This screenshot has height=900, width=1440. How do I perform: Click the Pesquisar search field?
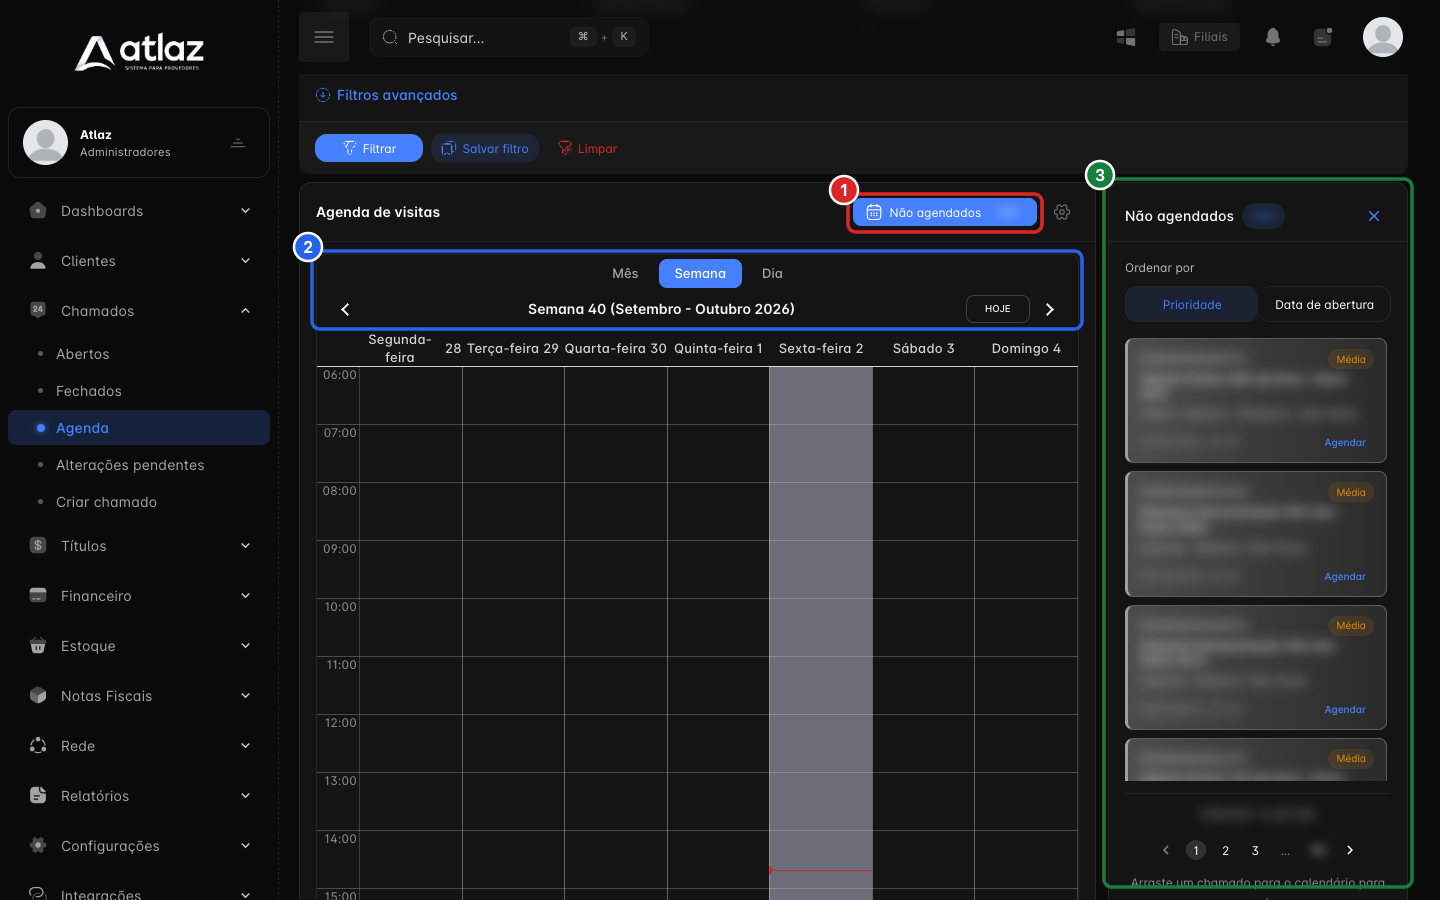coord(509,37)
